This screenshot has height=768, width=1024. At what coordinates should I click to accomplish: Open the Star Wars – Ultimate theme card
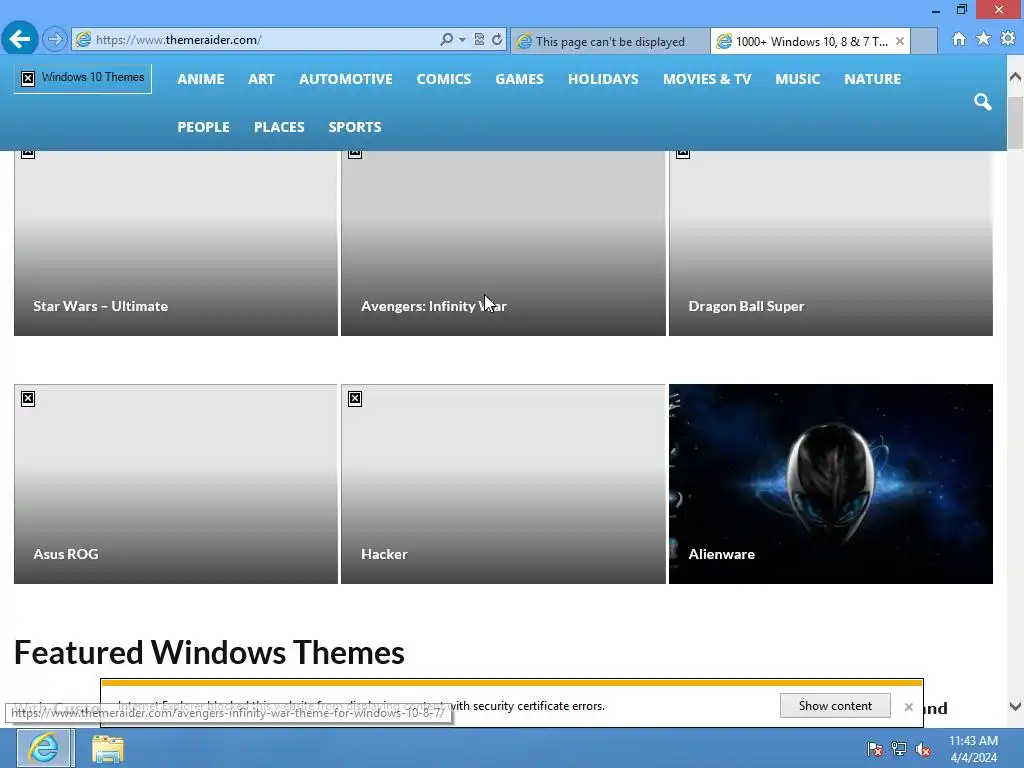[x=176, y=243]
